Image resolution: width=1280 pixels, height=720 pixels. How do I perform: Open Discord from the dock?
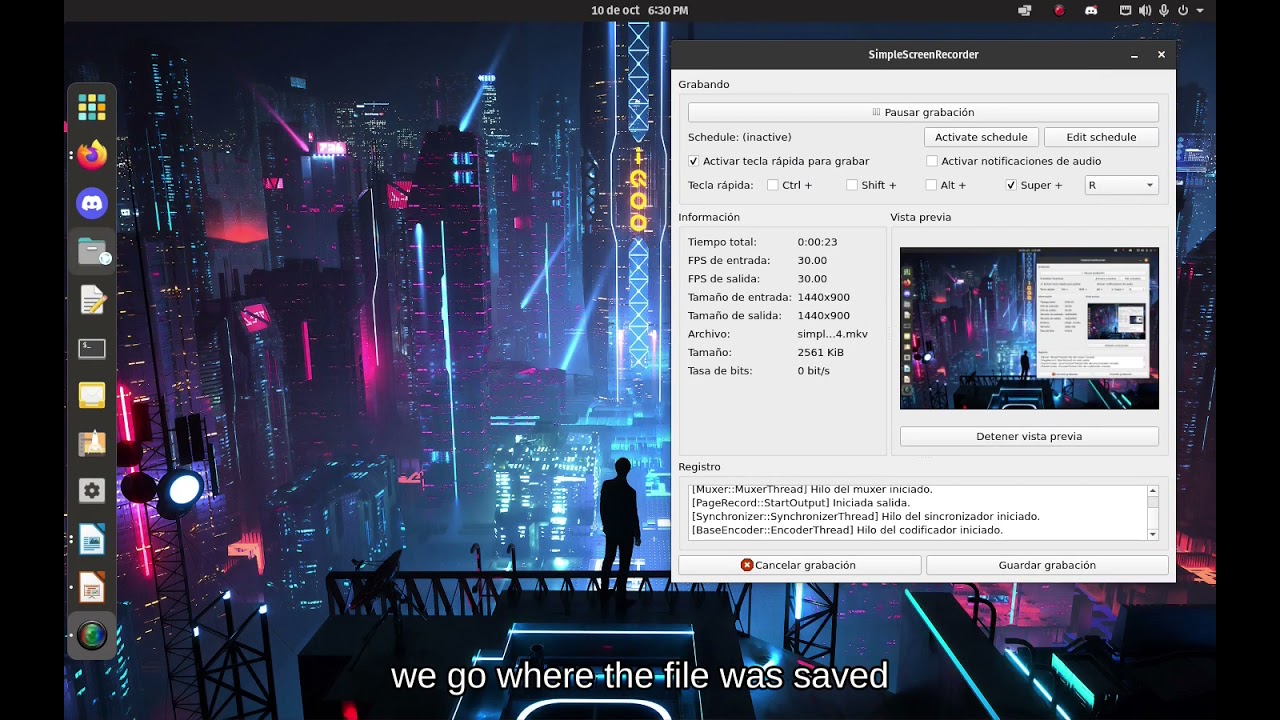(x=92, y=204)
